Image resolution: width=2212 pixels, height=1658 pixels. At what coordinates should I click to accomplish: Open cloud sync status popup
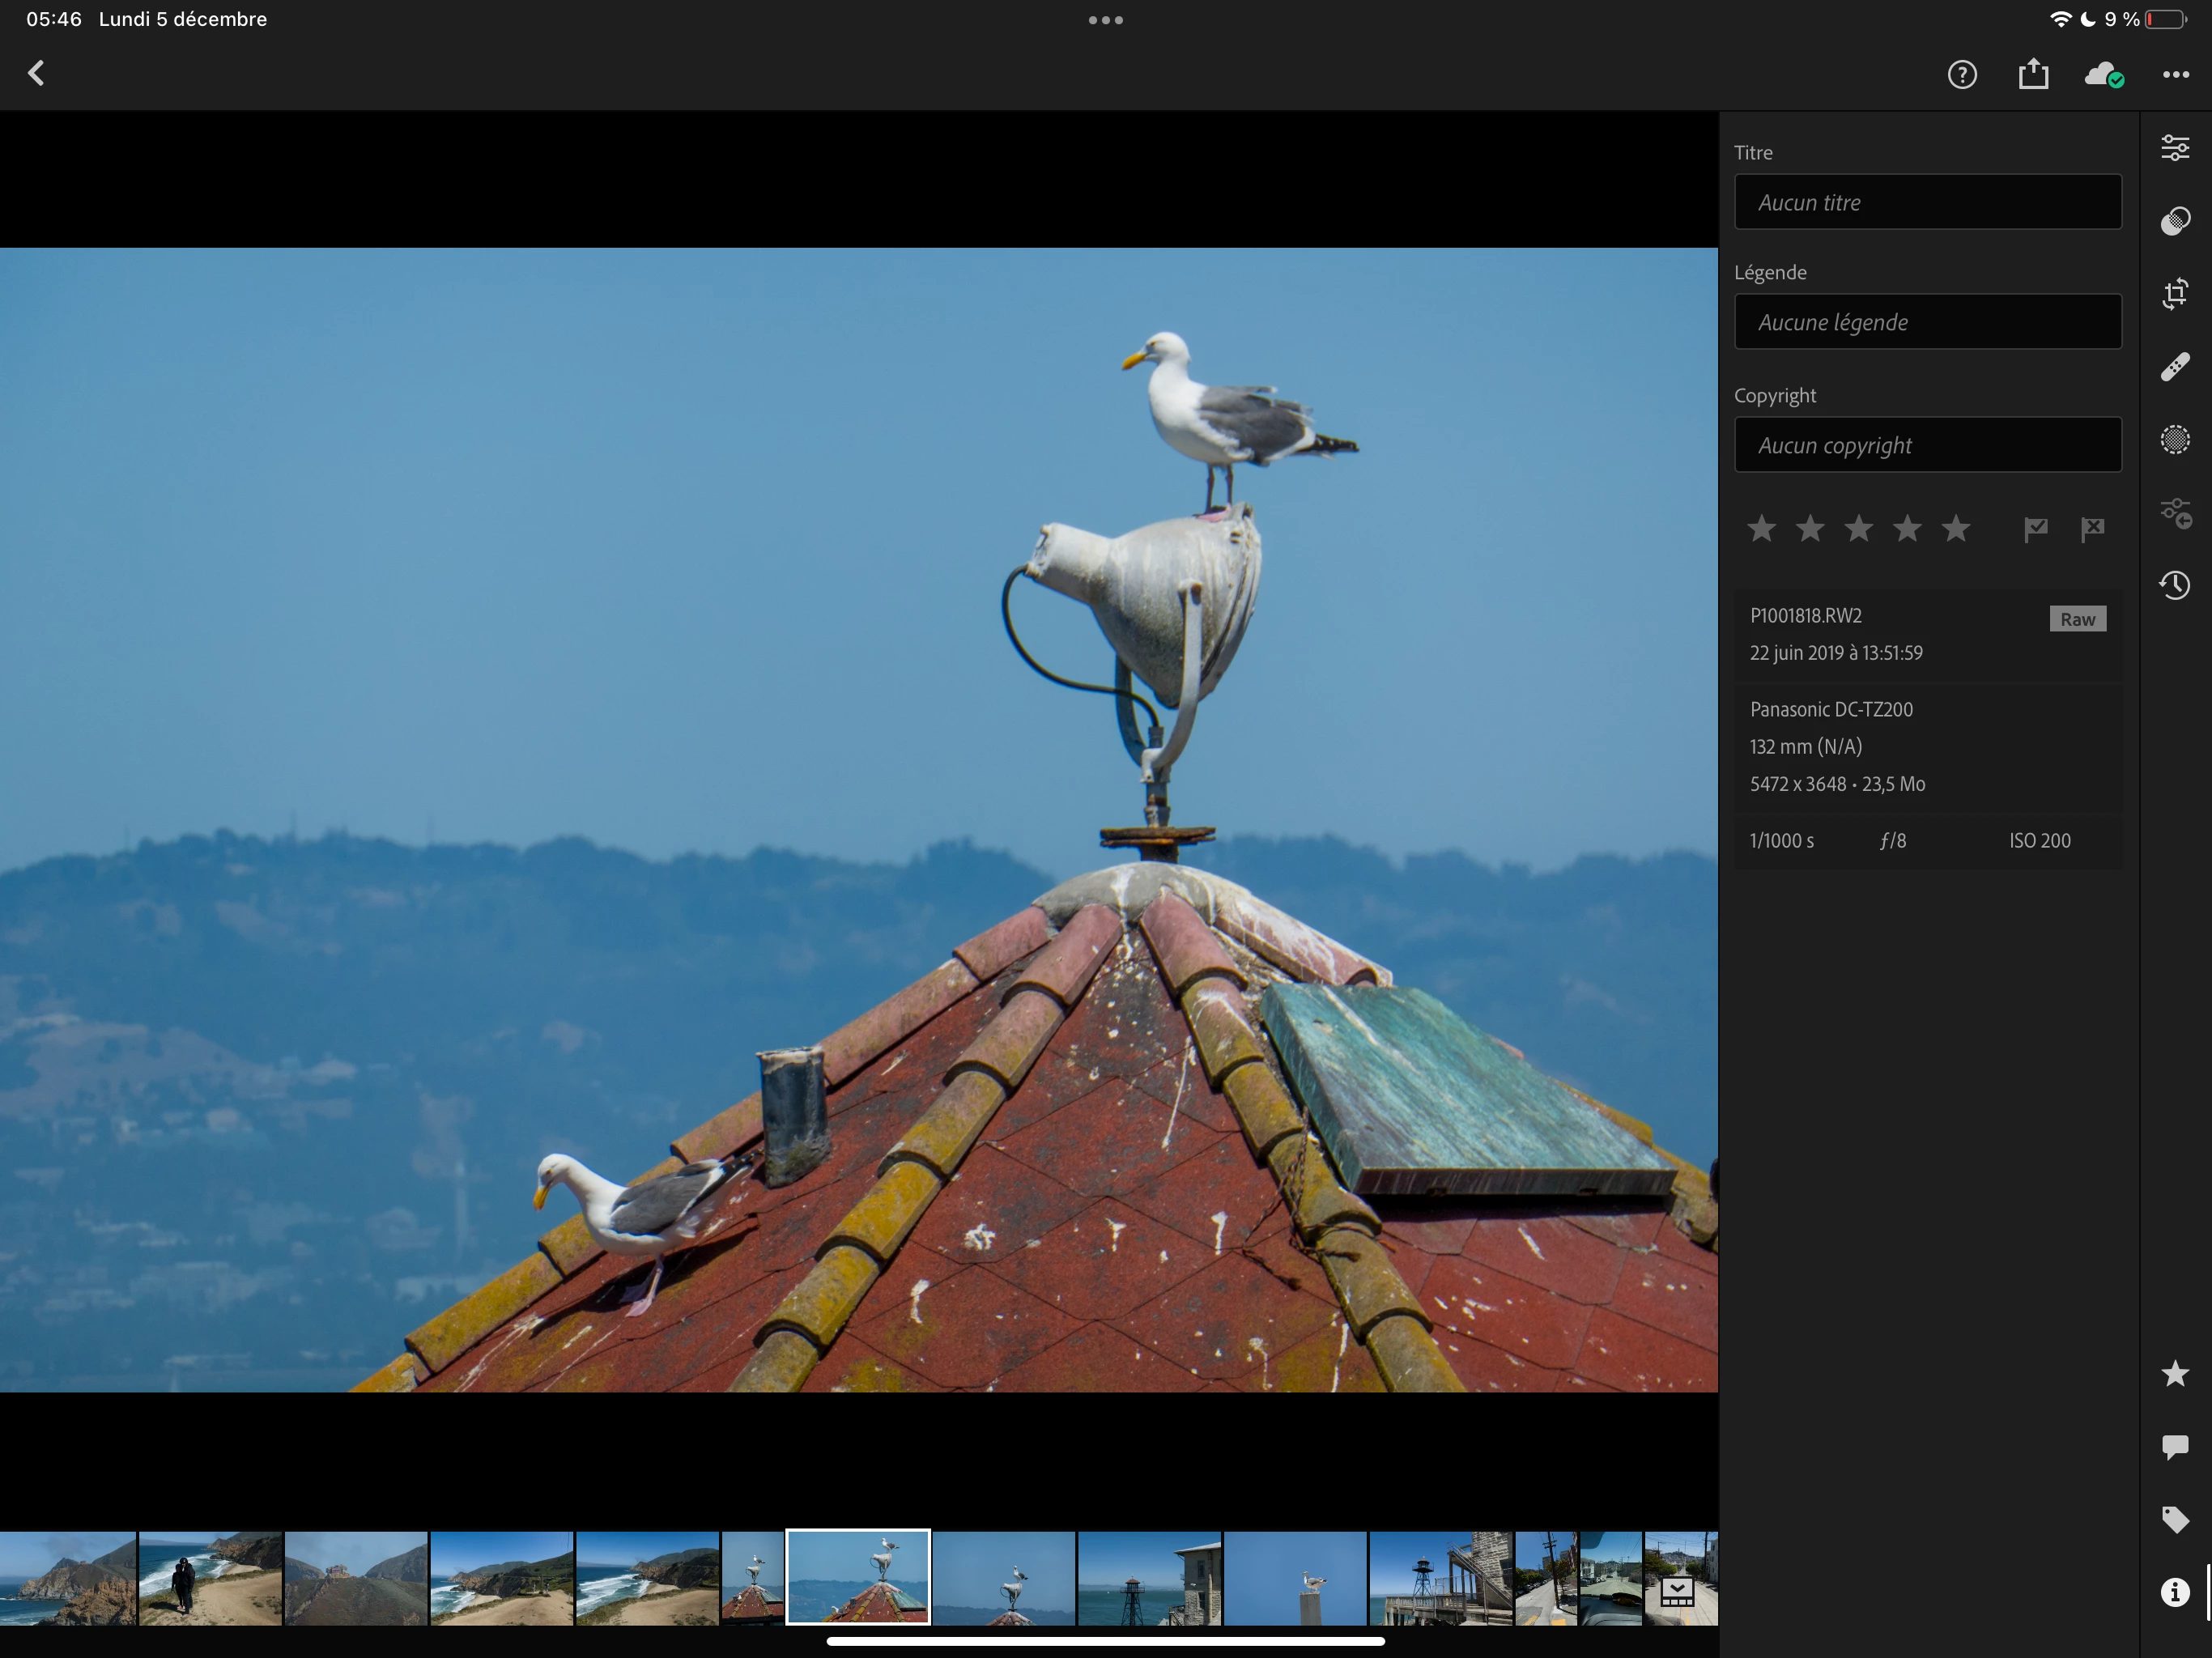2103,75
